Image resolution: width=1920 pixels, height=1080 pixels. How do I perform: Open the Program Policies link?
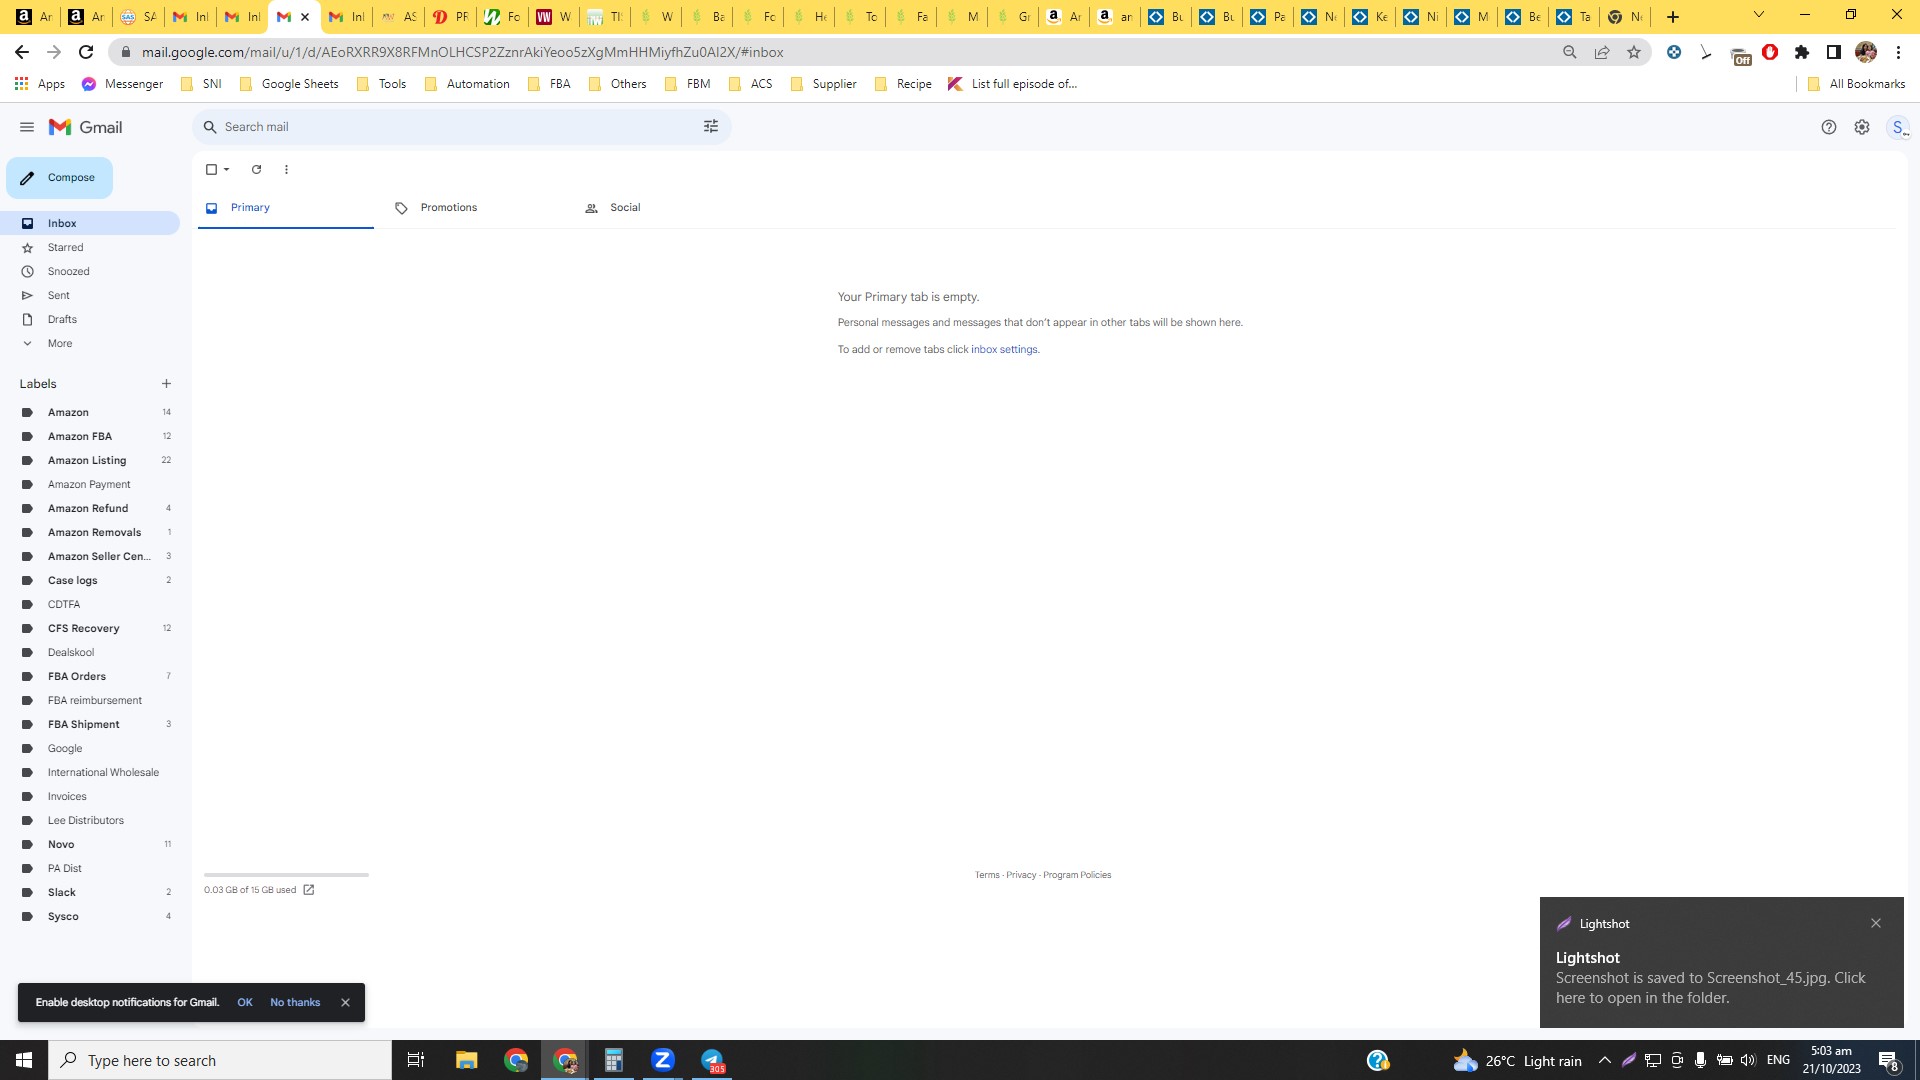pos(1077,875)
